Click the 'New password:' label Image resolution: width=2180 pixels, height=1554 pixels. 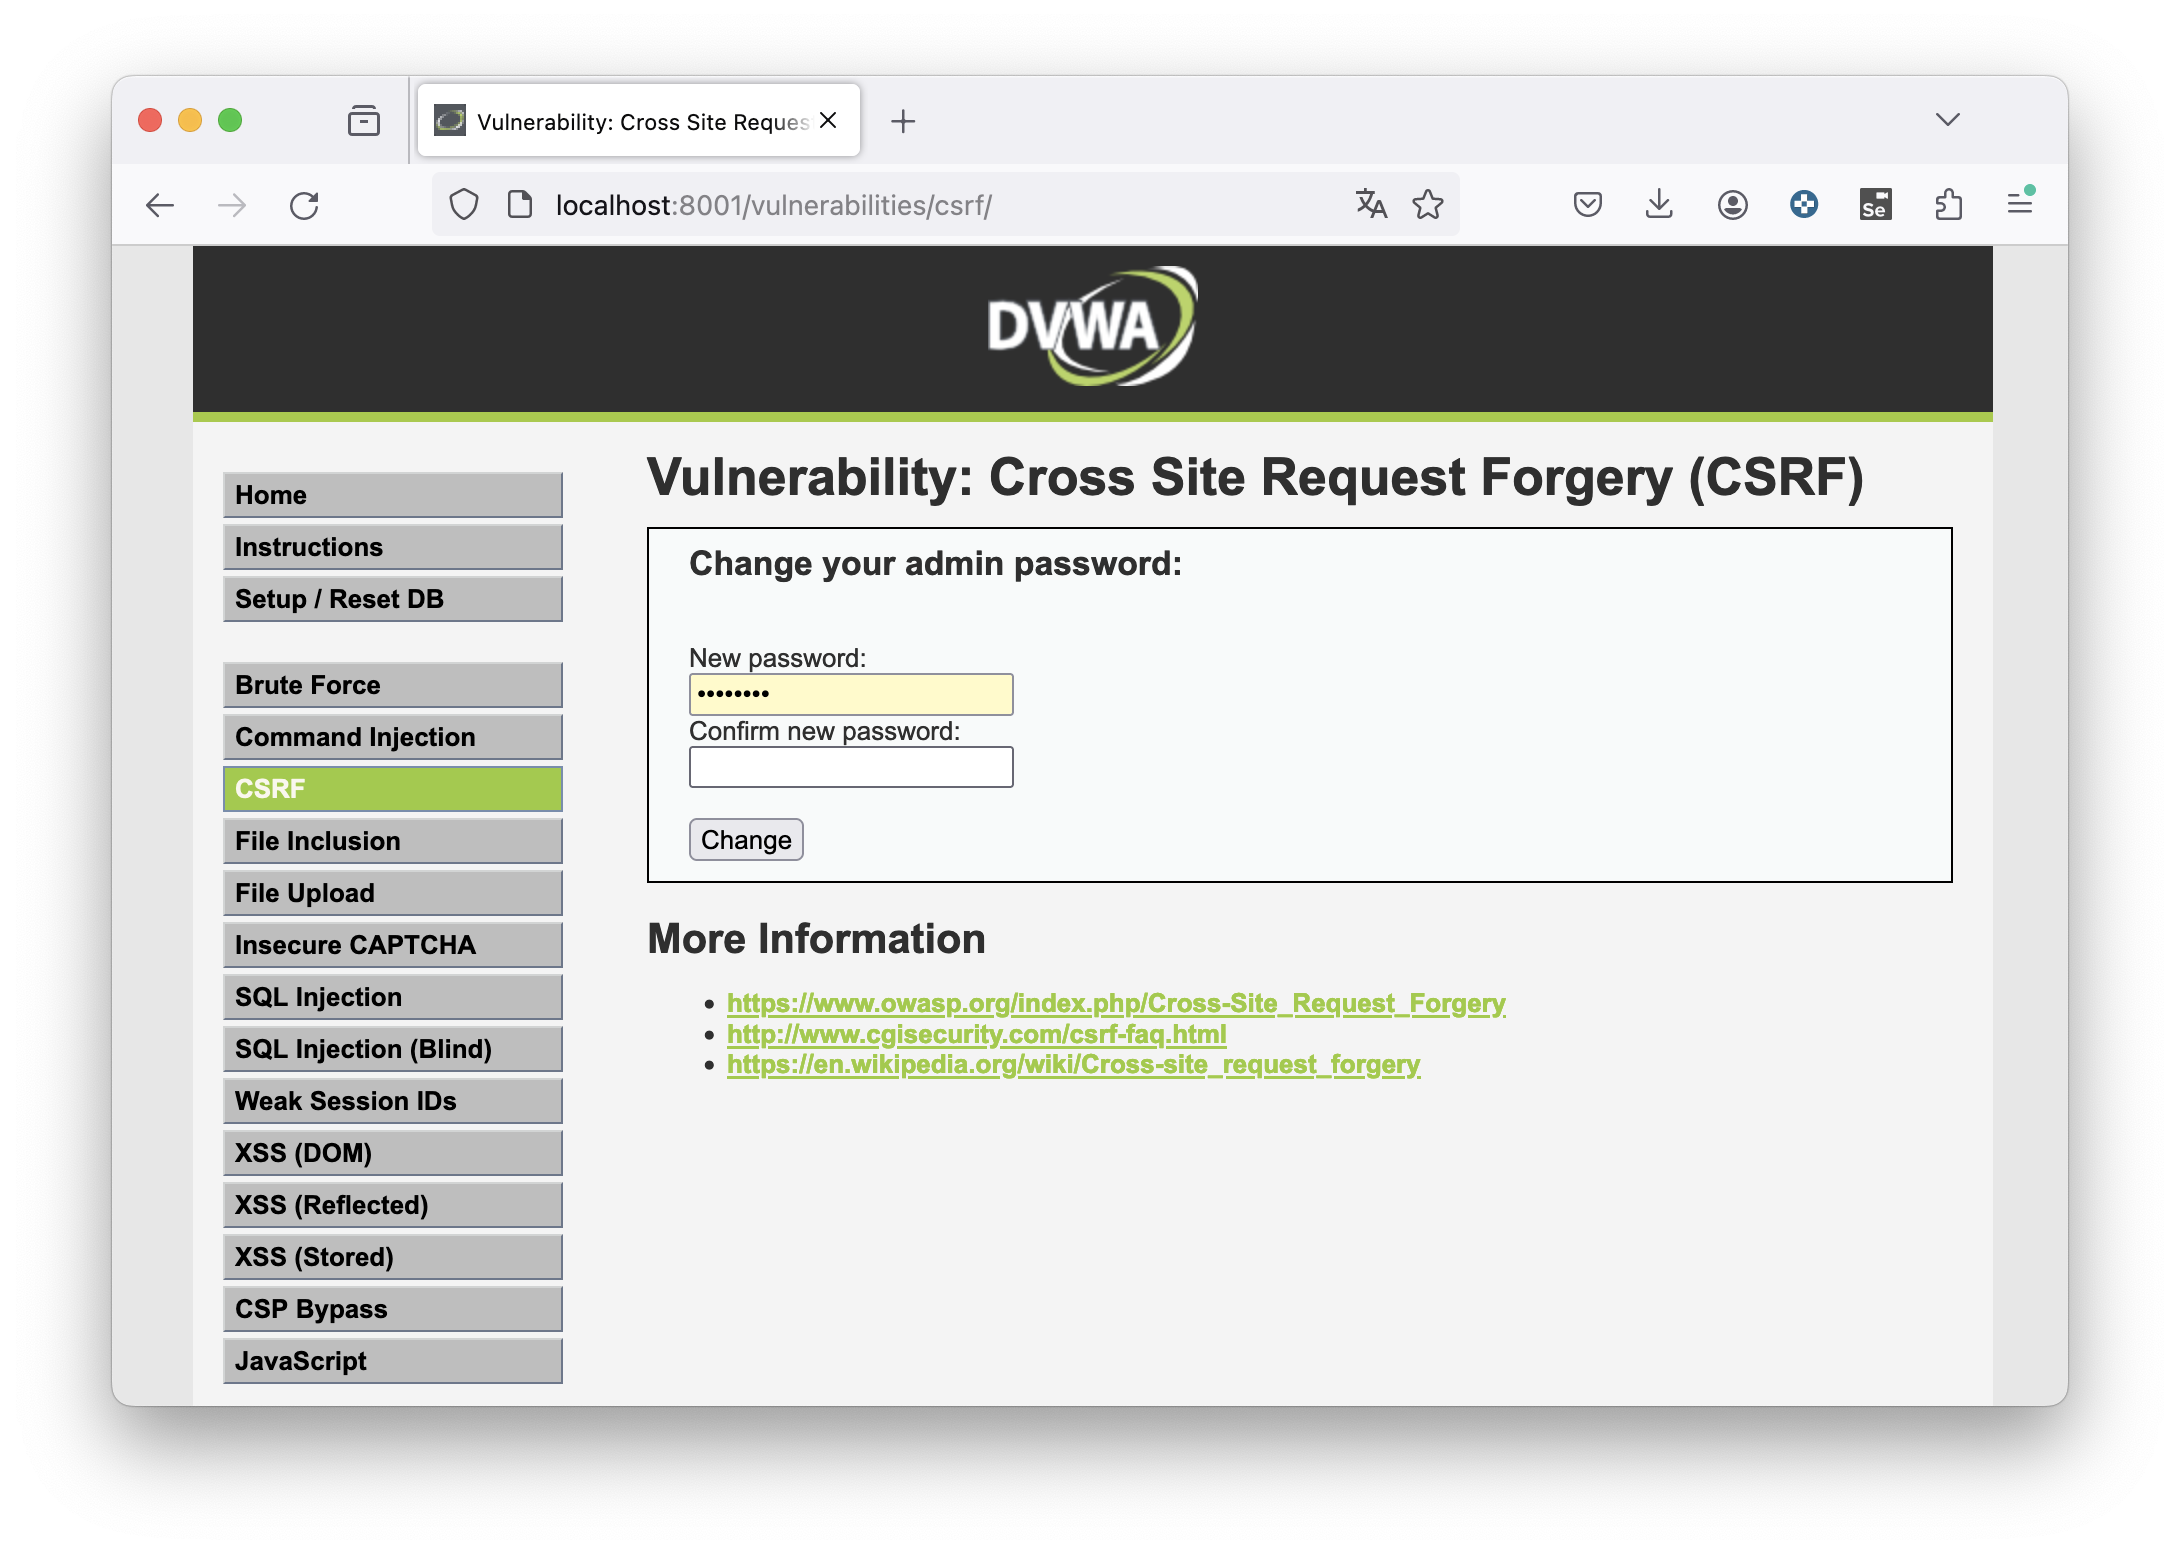778,658
